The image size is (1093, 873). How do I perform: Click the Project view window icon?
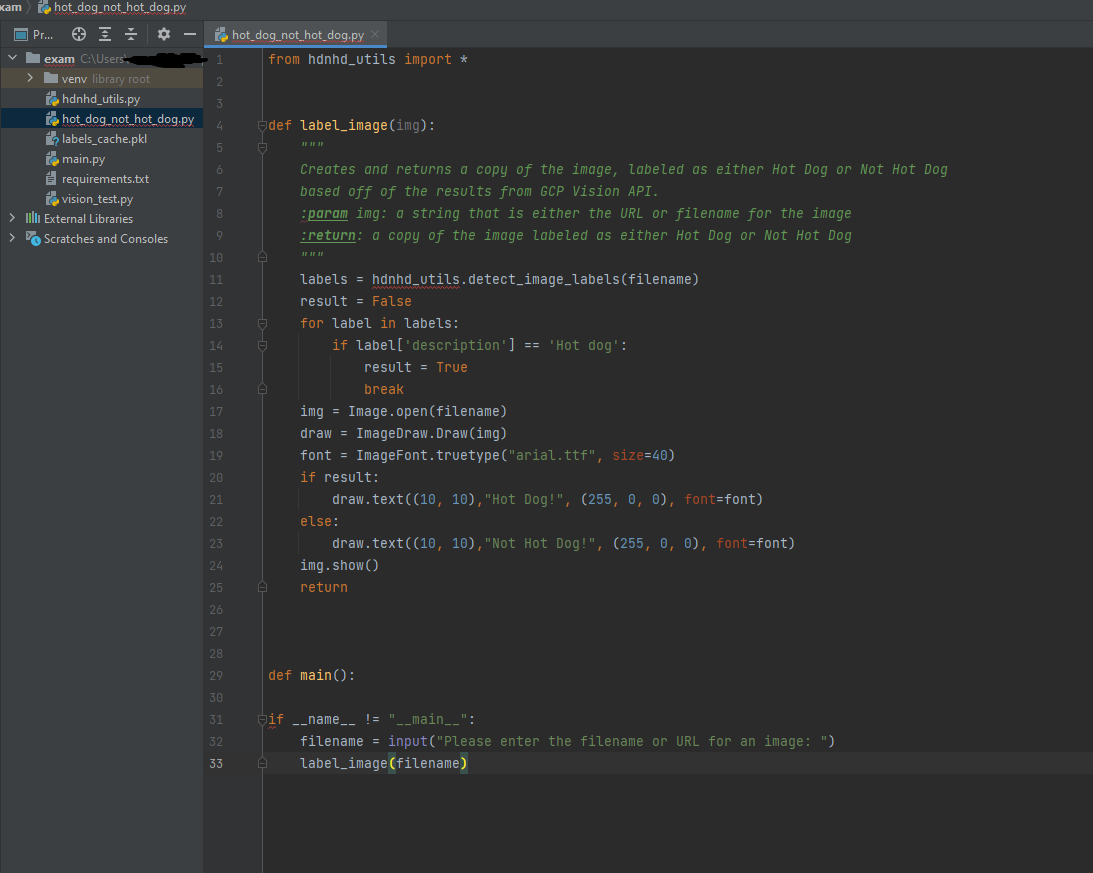pos(20,34)
